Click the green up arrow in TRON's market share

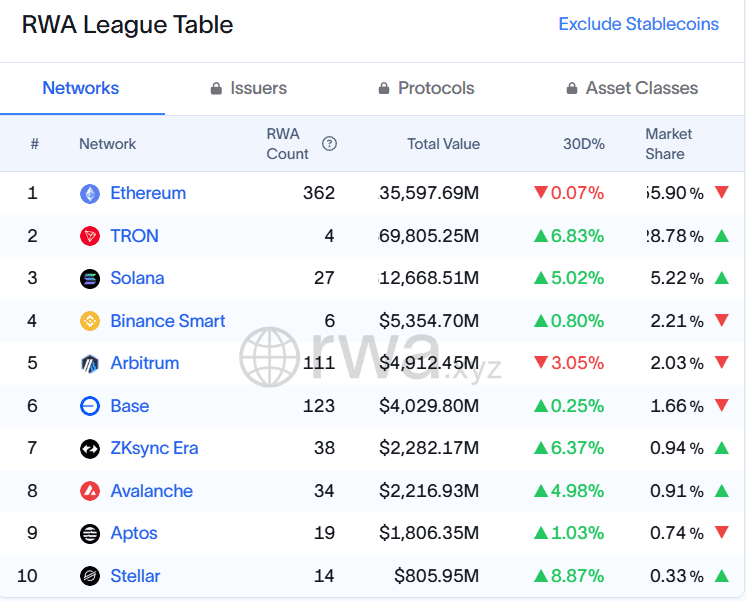click(x=722, y=235)
